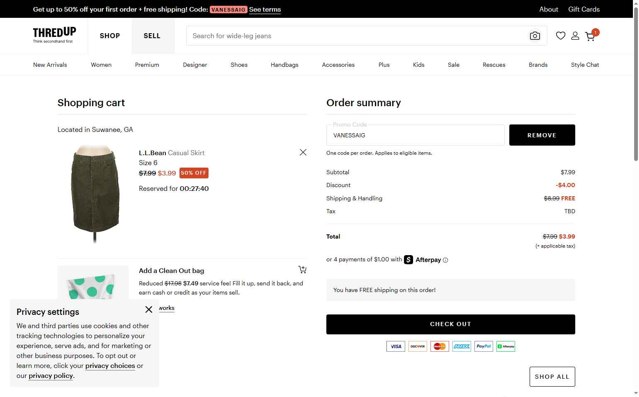Open New Arrivals category
Viewport: 639px width, 397px height.
50,65
